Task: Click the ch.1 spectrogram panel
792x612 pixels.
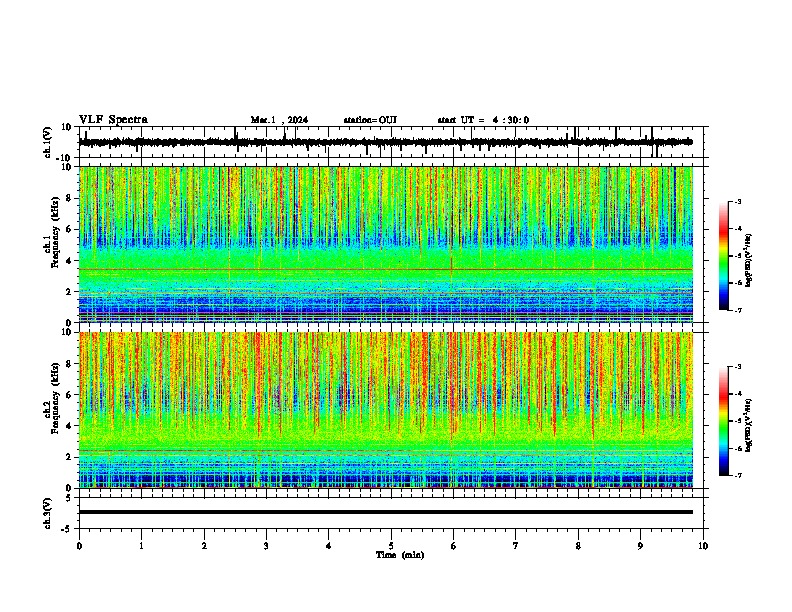Action: [x=386, y=244]
